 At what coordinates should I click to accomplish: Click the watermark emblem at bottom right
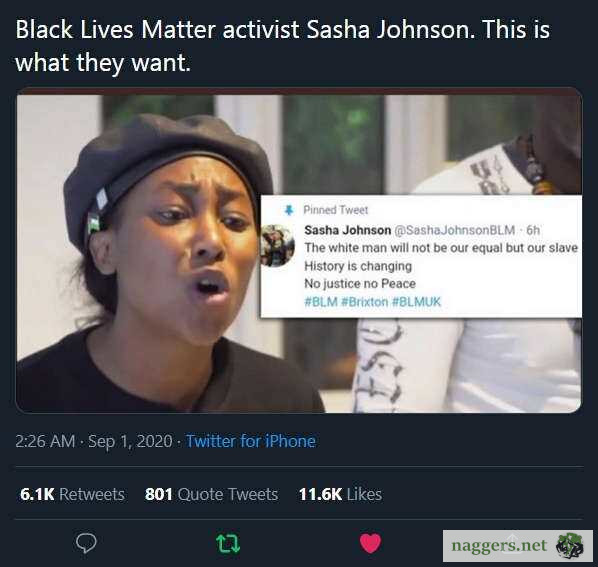click(x=570, y=545)
